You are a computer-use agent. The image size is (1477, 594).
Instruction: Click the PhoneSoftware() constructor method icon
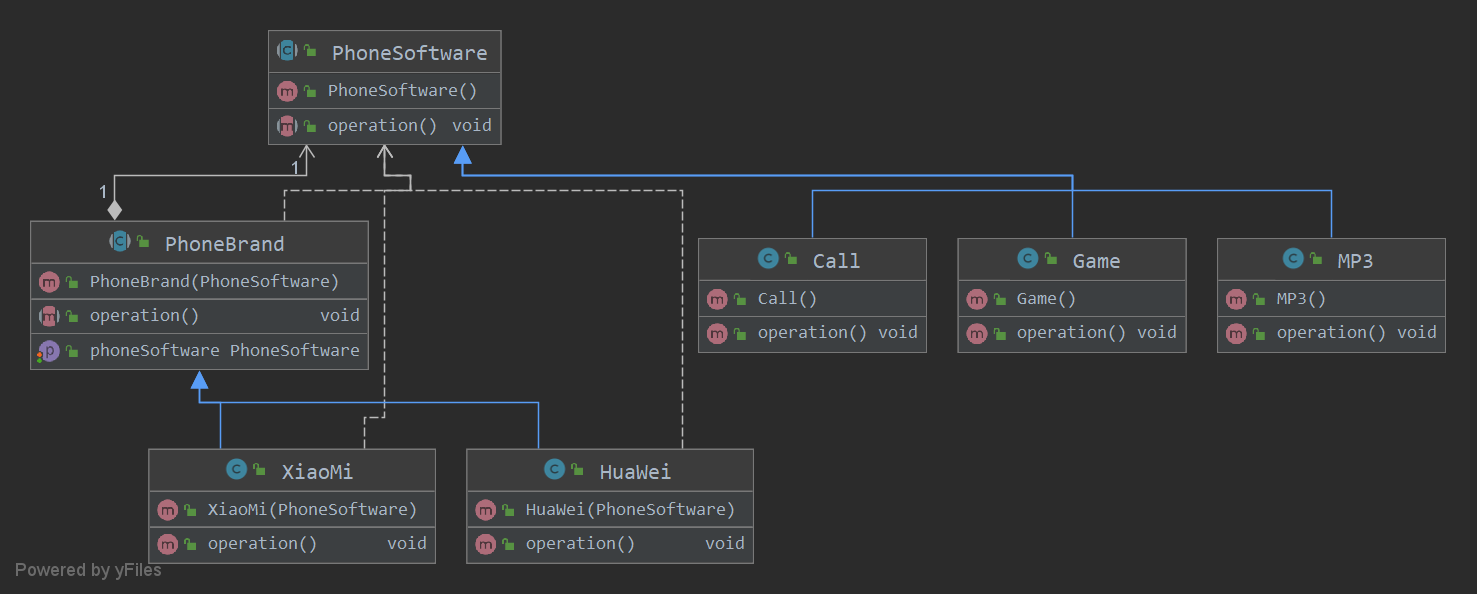coord(287,91)
